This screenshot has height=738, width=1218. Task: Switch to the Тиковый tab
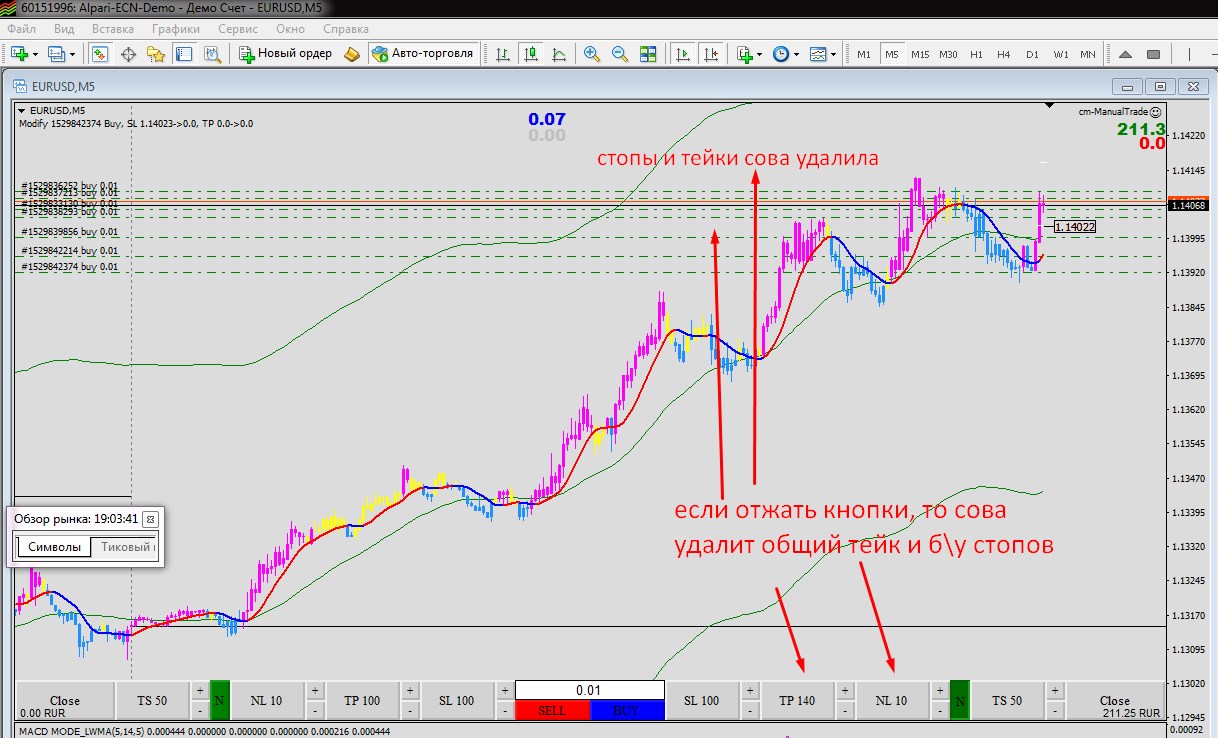click(x=123, y=547)
